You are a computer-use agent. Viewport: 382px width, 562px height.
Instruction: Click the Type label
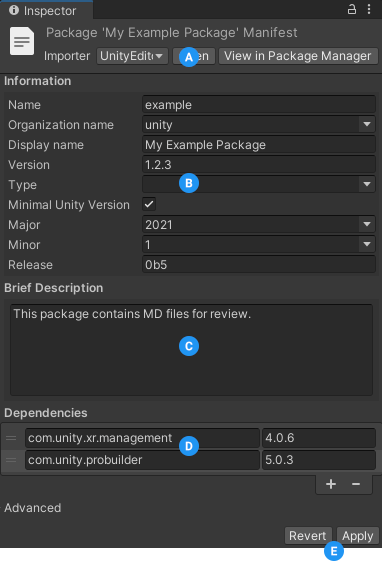(22, 185)
